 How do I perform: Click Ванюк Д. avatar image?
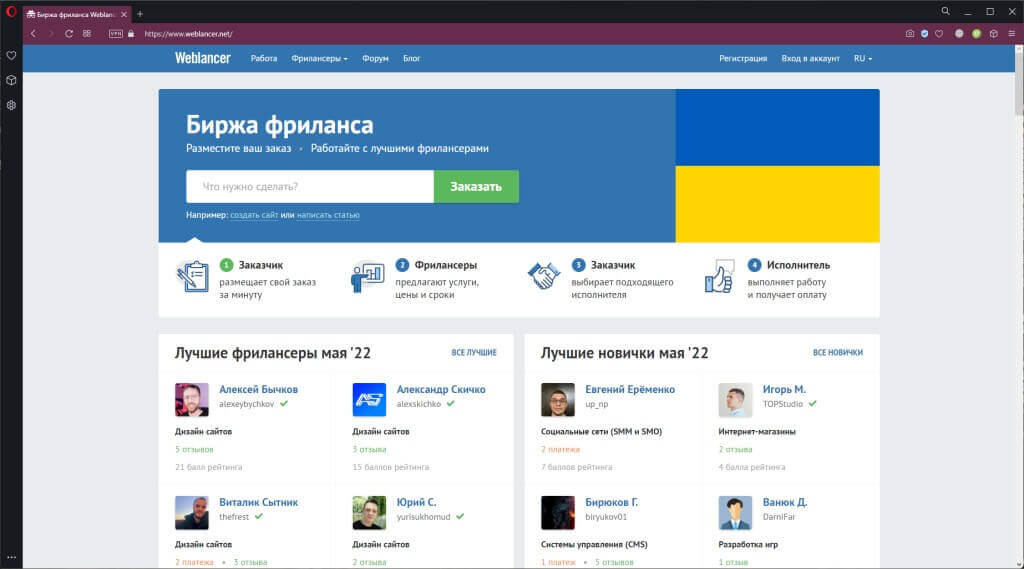(x=735, y=513)
